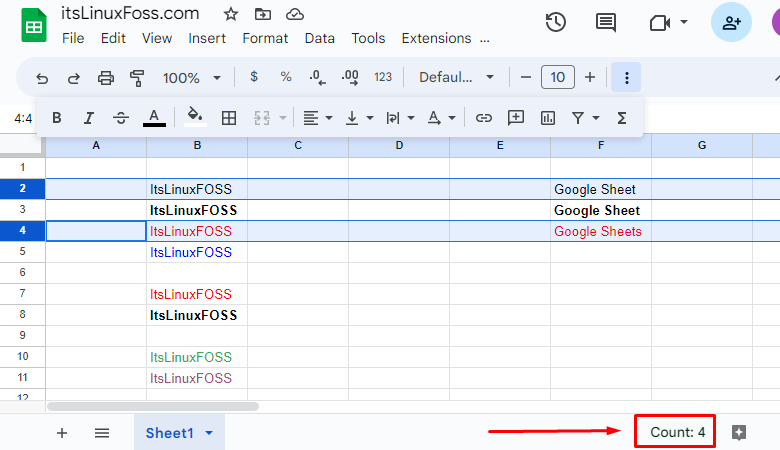Select the Paint format roller icon
The height and width of the screenshot is (450, 780).
[137, 78]
